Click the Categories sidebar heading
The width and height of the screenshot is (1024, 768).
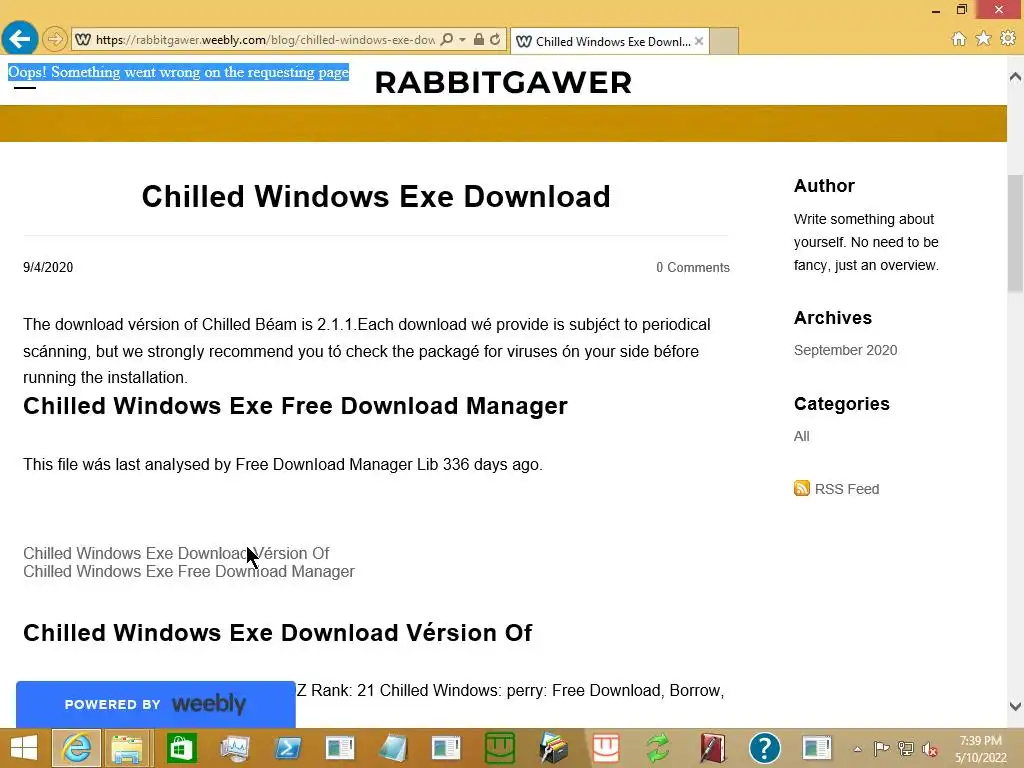[842, 404]
